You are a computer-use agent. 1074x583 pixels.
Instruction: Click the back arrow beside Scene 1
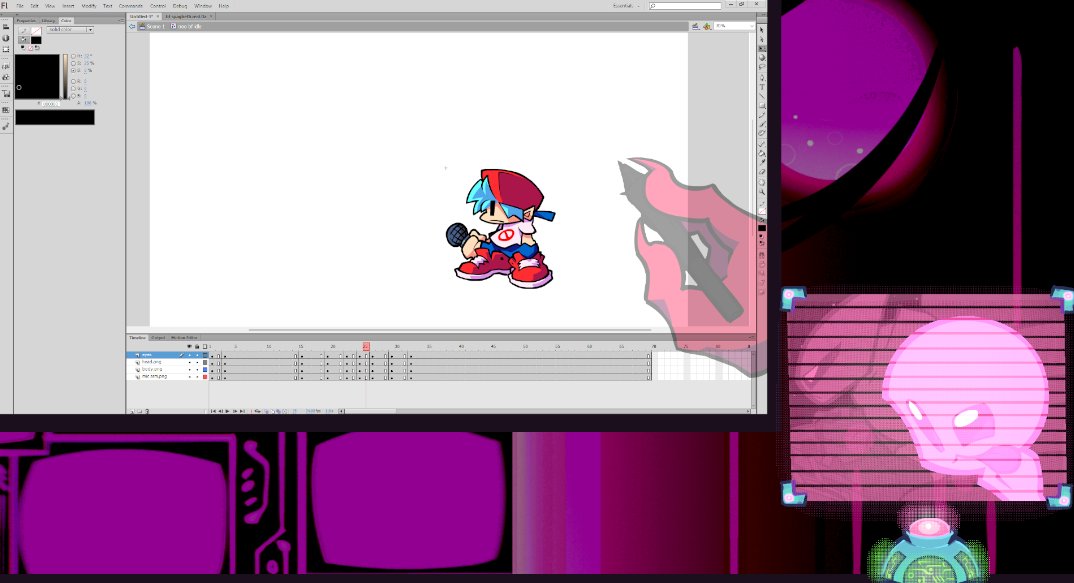(132, 26)
